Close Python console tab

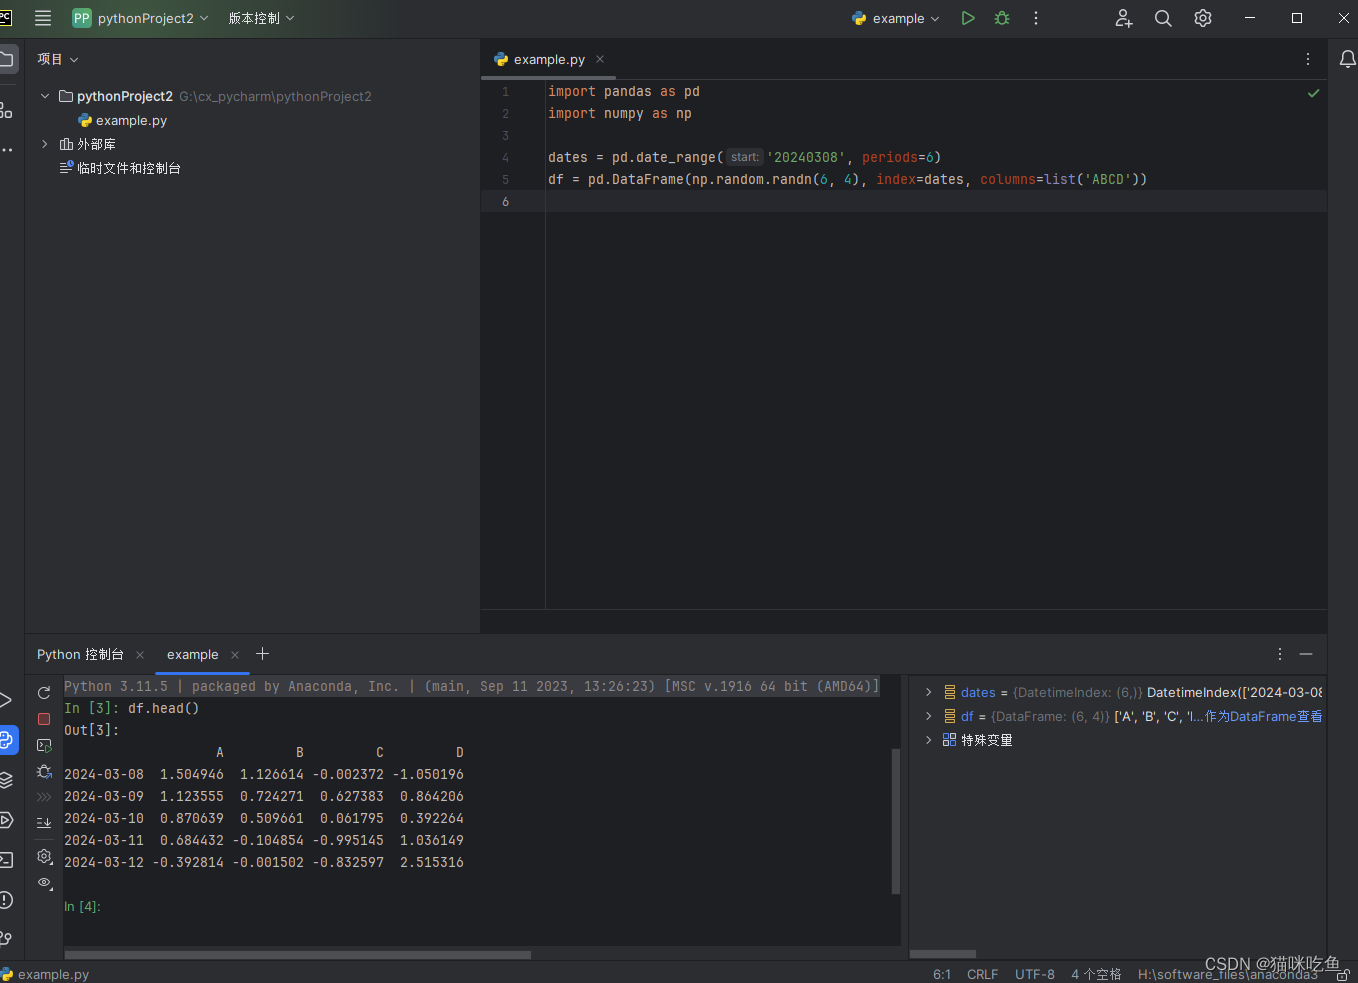(x=140, y=655)
